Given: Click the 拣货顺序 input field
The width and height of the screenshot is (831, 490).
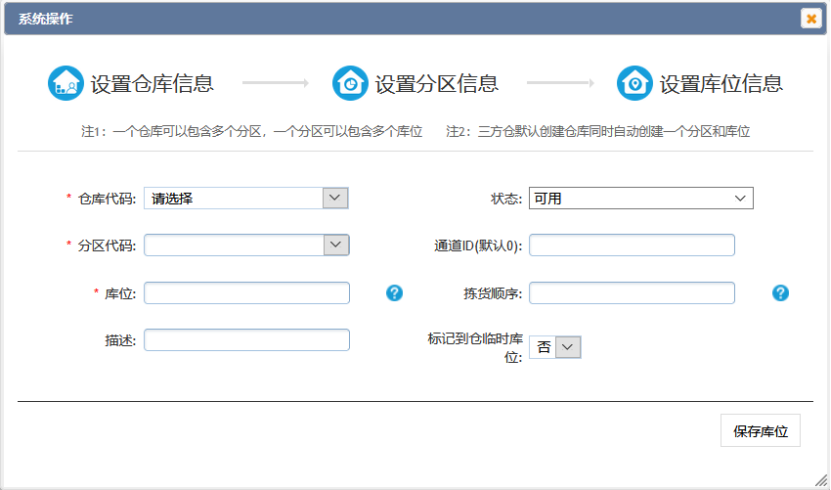Looking at the screenshot, I should click(632, 293).
